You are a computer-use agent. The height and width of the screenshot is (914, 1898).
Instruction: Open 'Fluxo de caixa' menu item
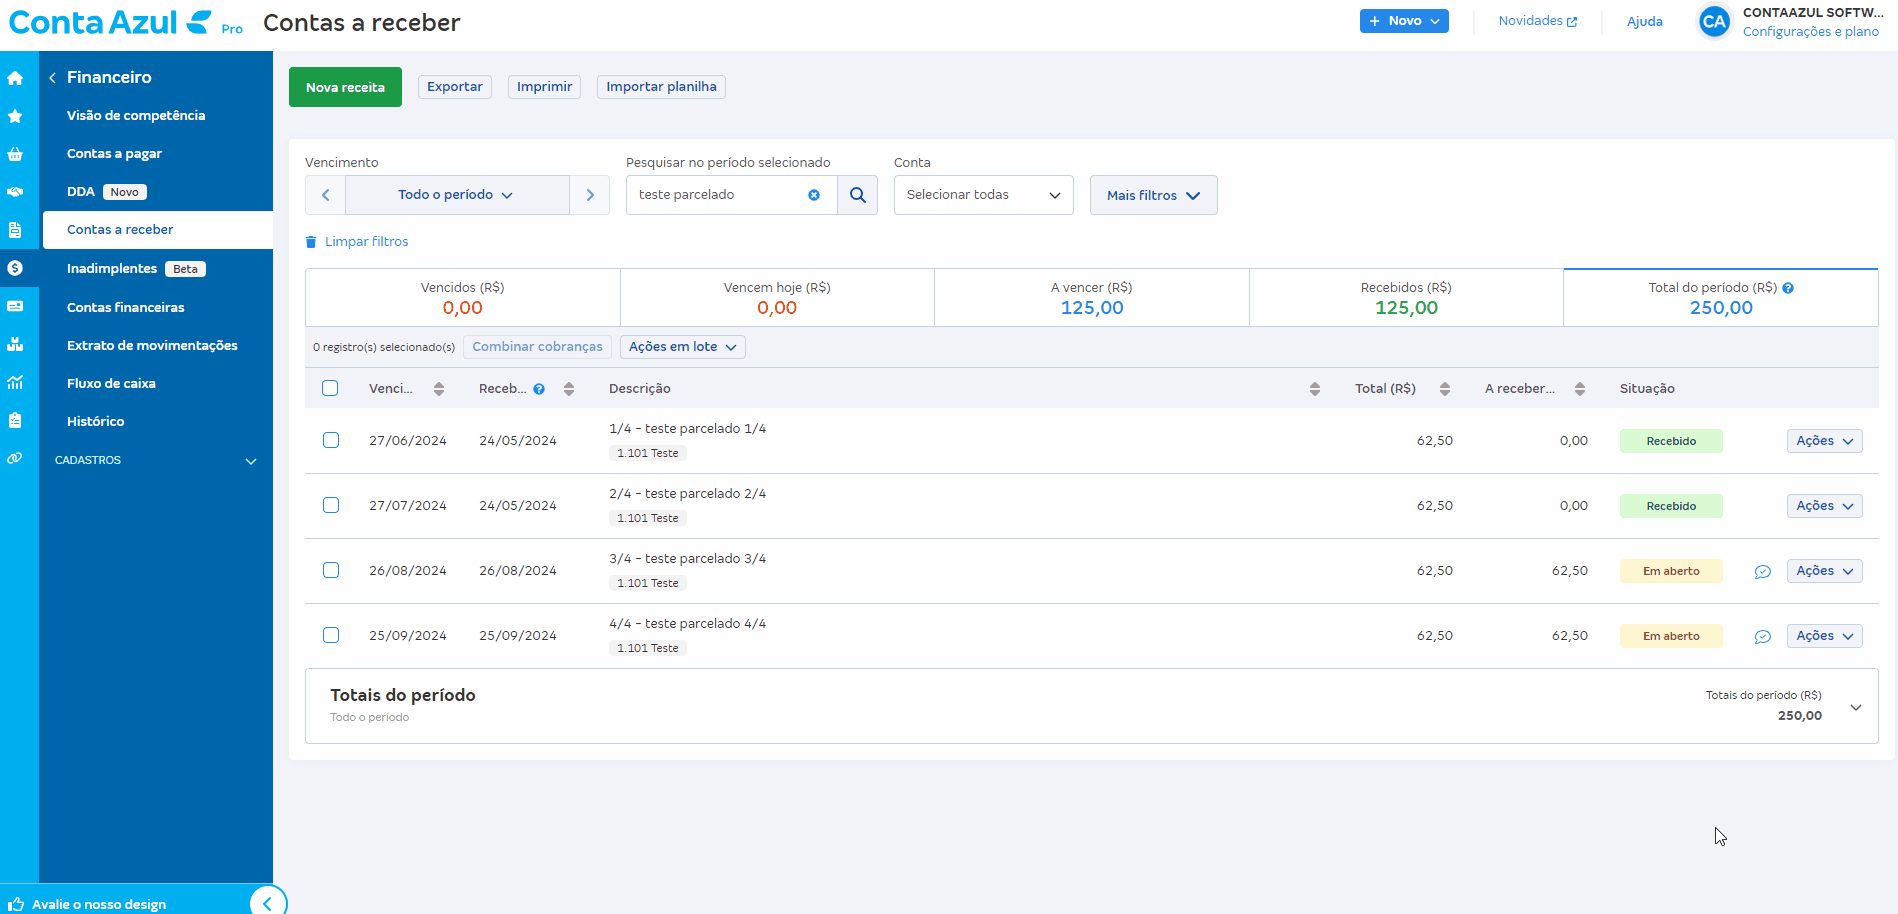(x=111, y=384)
